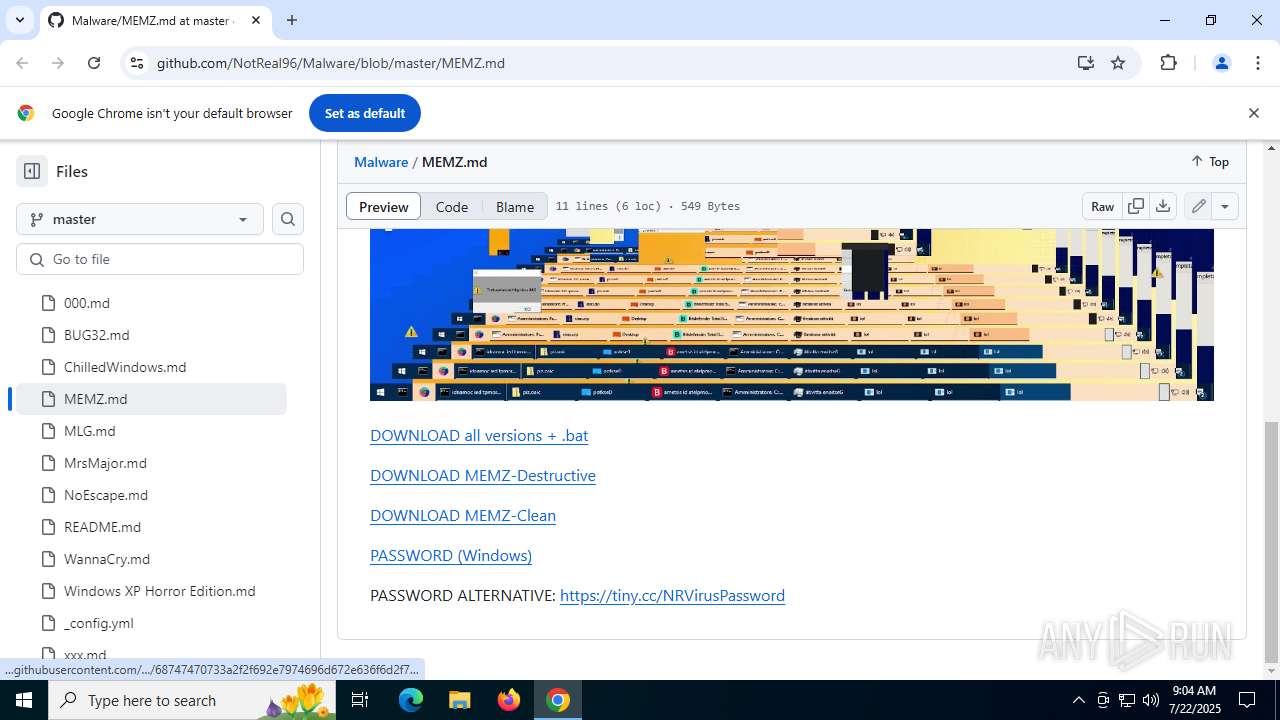
Task: Open DOWNLOAD MEMZ-Destructive link
Action: pos(483,475)
